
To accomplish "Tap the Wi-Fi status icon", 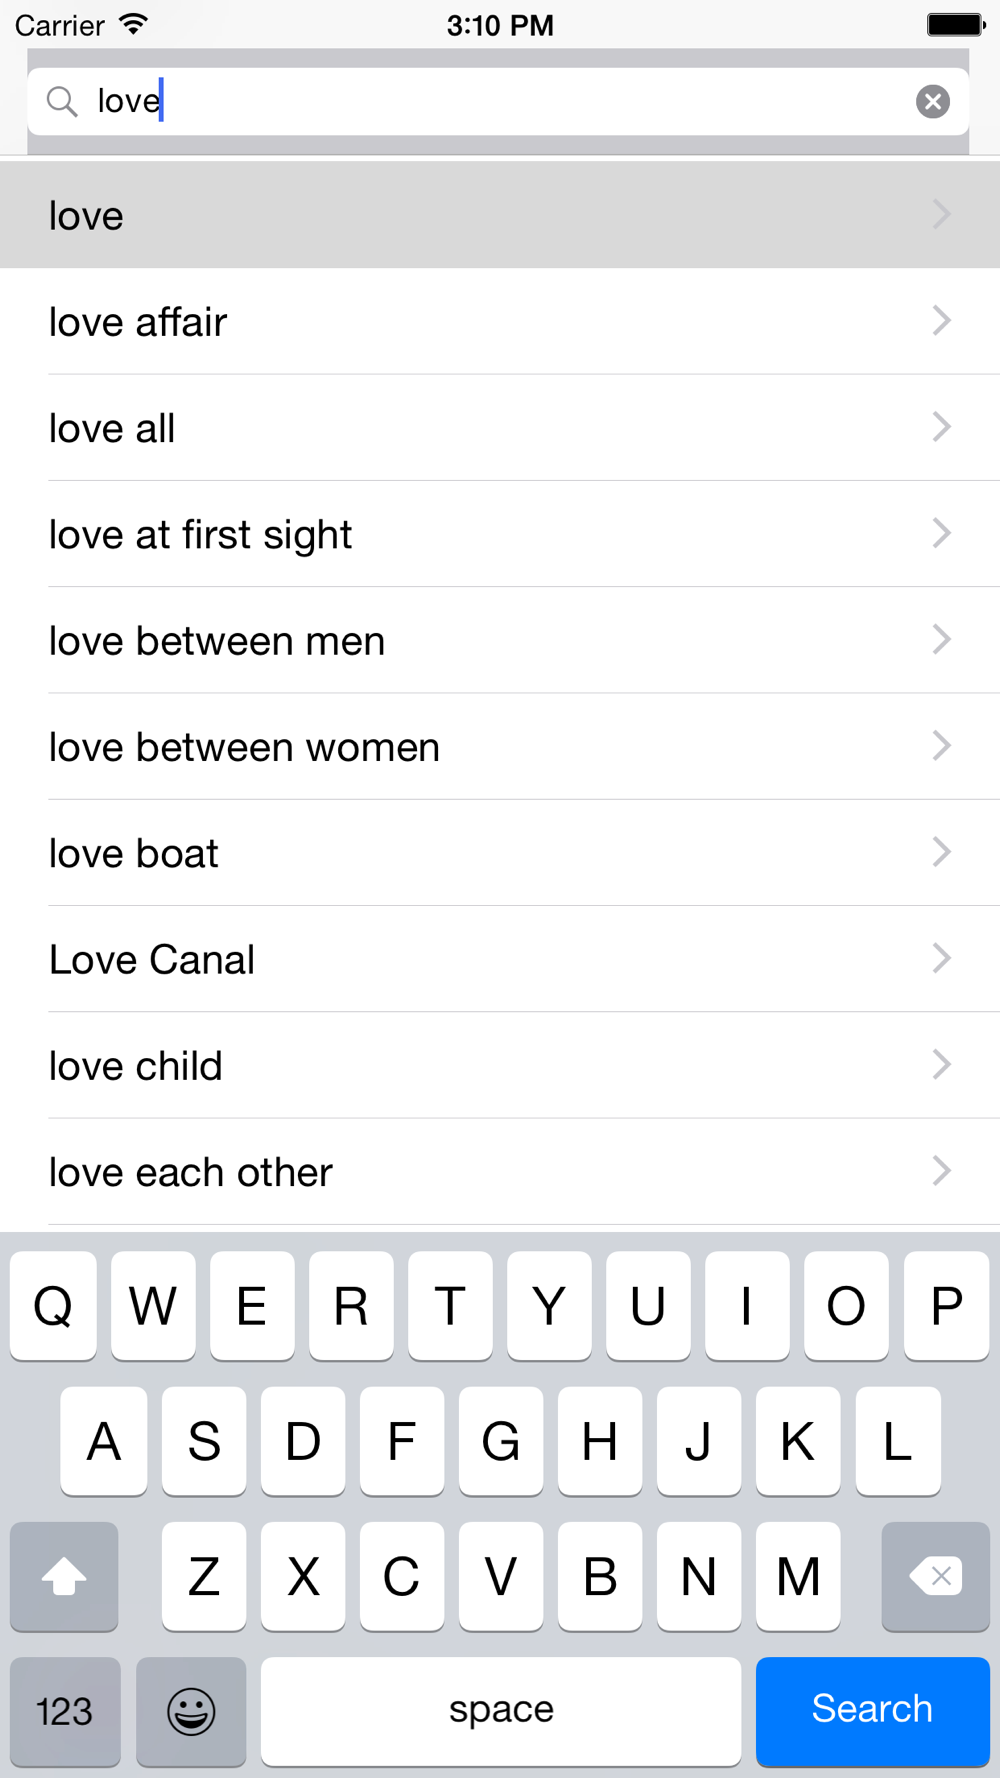I will click(x=133, y=24).
